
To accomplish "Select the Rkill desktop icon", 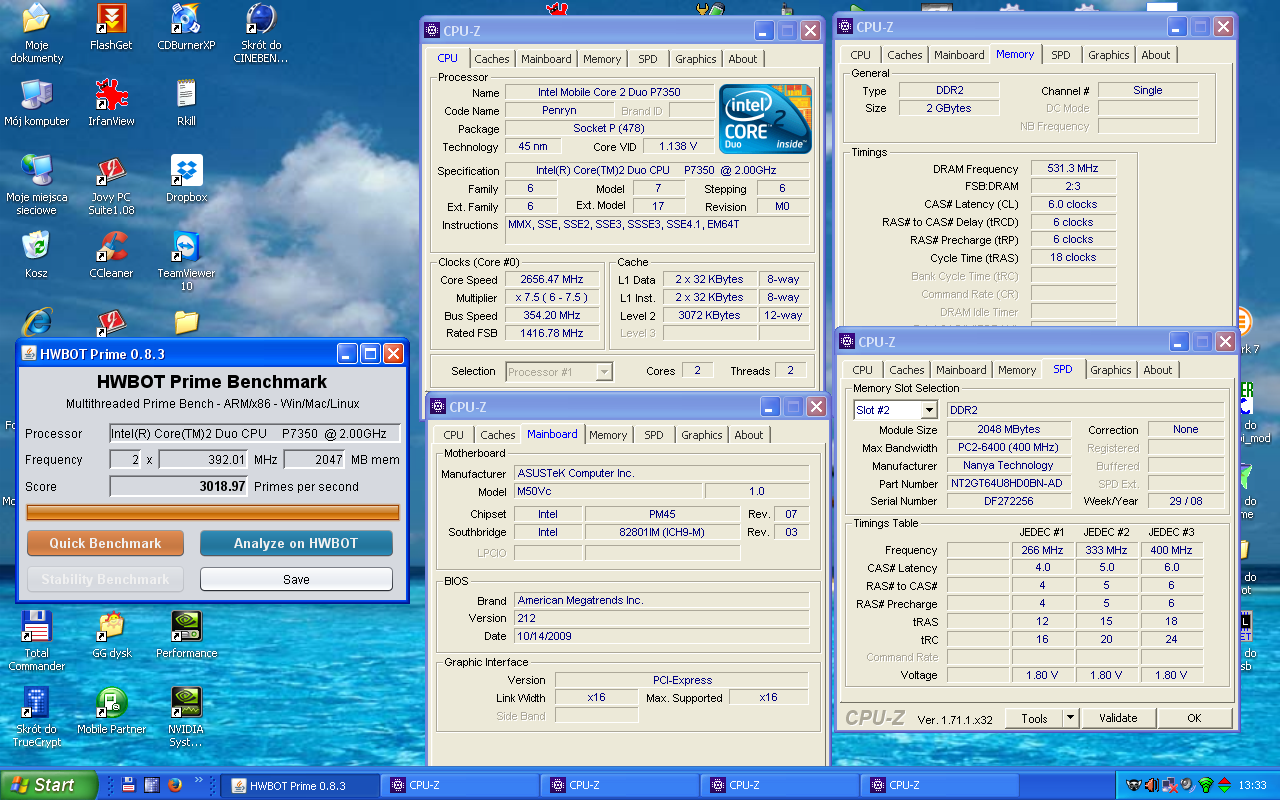I will coord(186,103).
